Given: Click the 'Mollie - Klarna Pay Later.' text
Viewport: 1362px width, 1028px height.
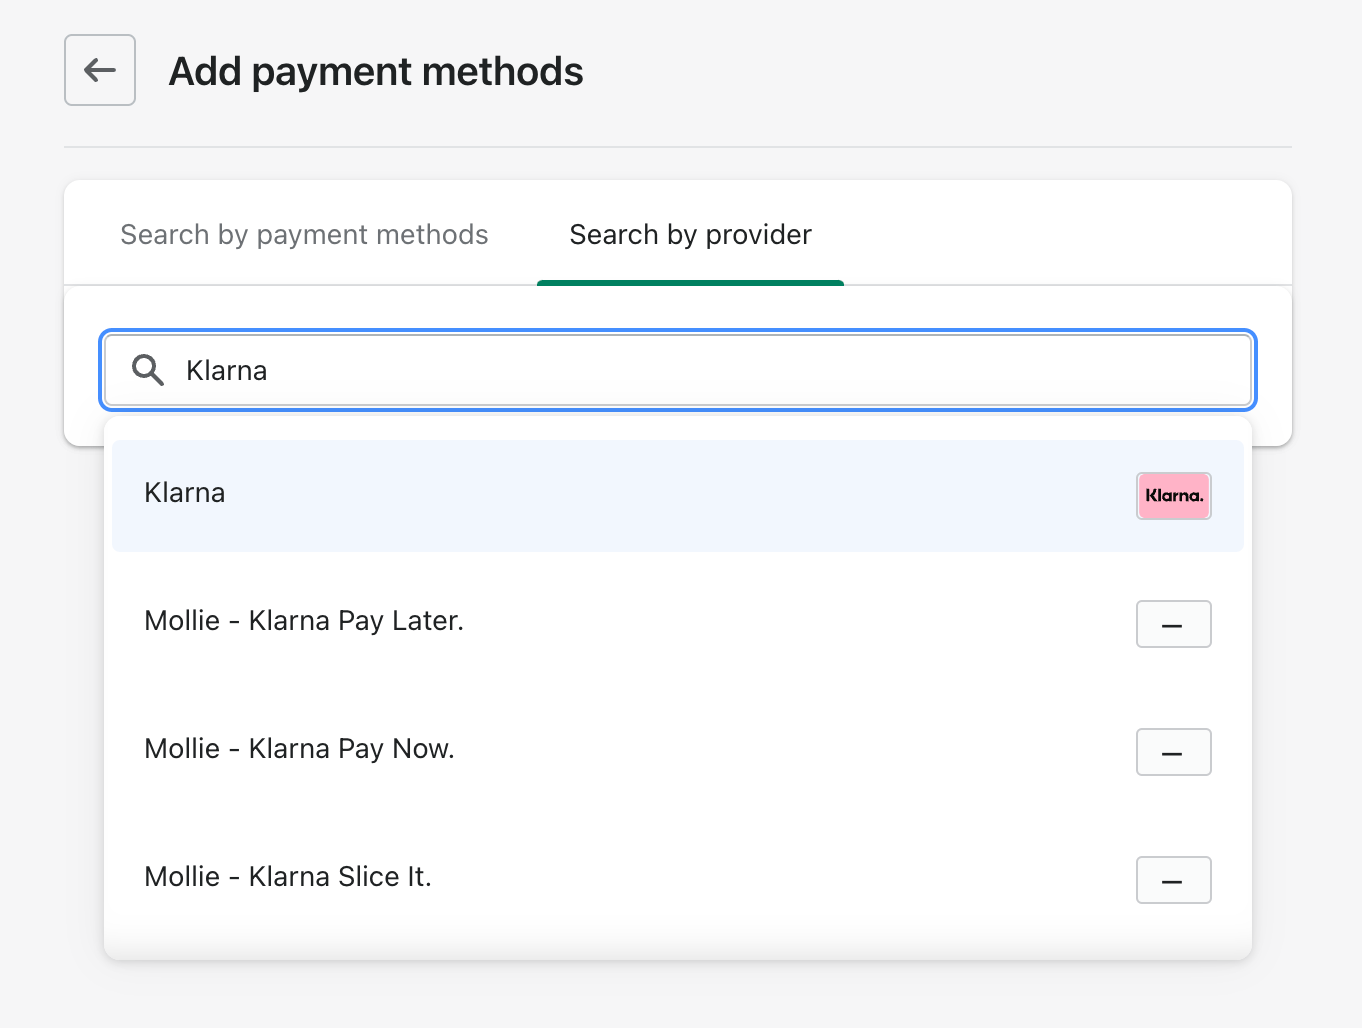Looking at the screenshot, I should [x=304, y=621].
